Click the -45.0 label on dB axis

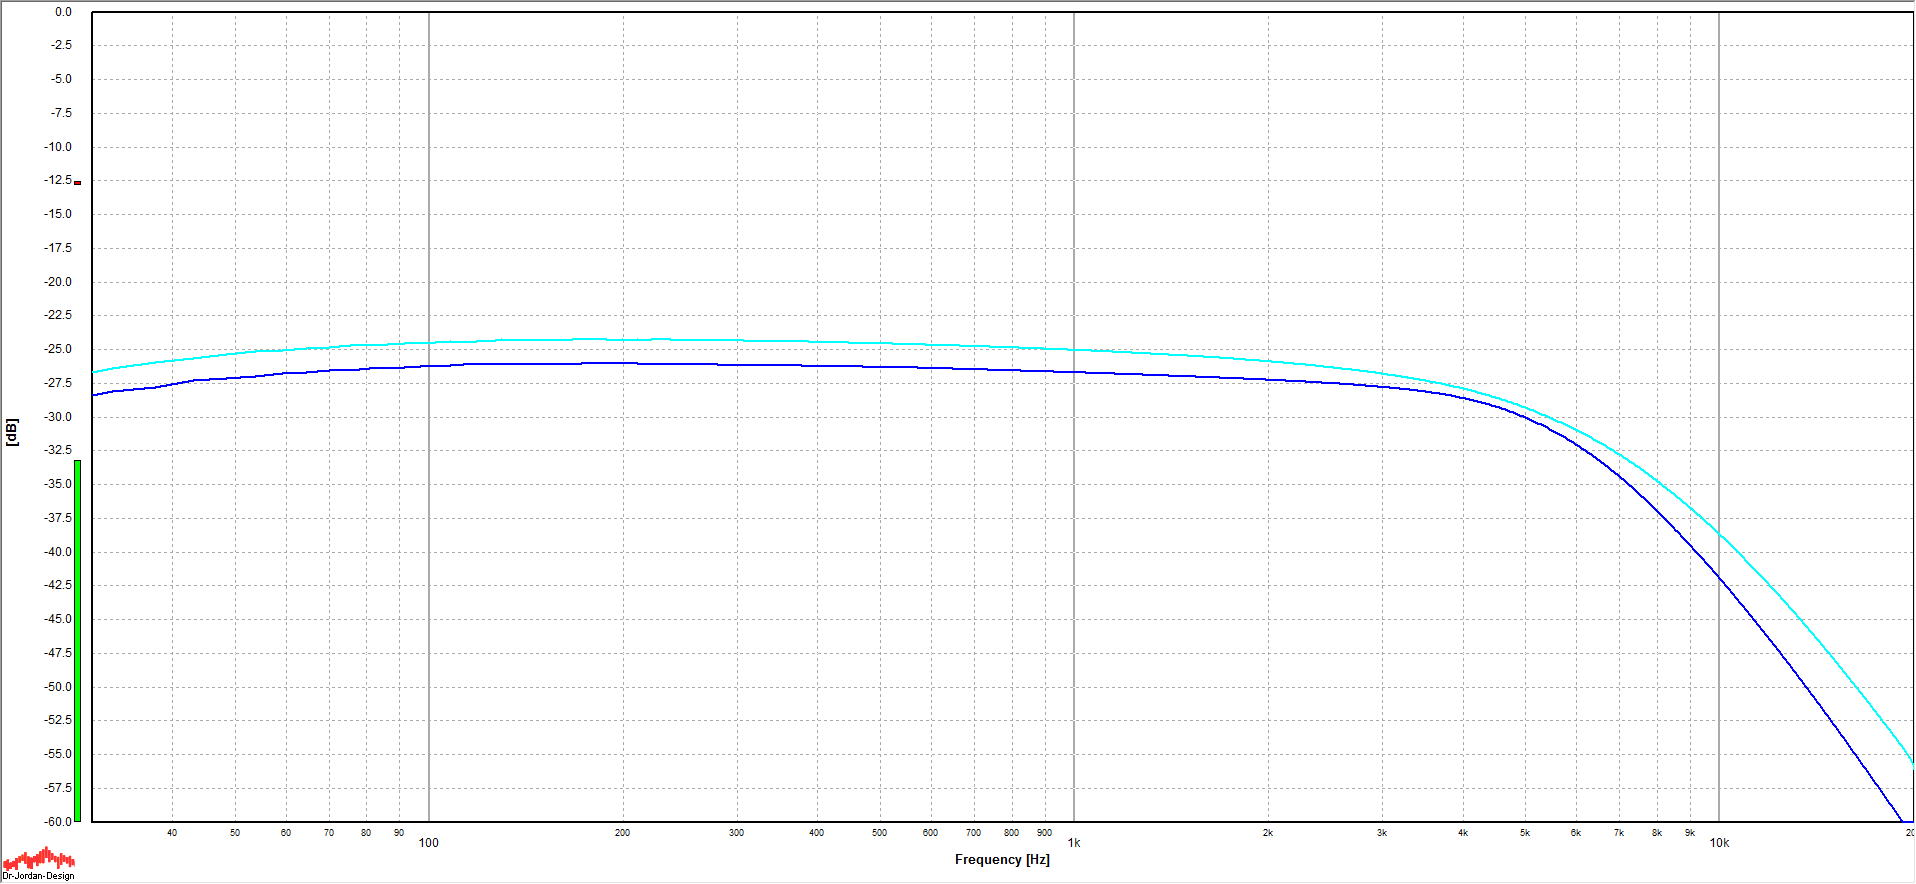click(x=59, y=619)
